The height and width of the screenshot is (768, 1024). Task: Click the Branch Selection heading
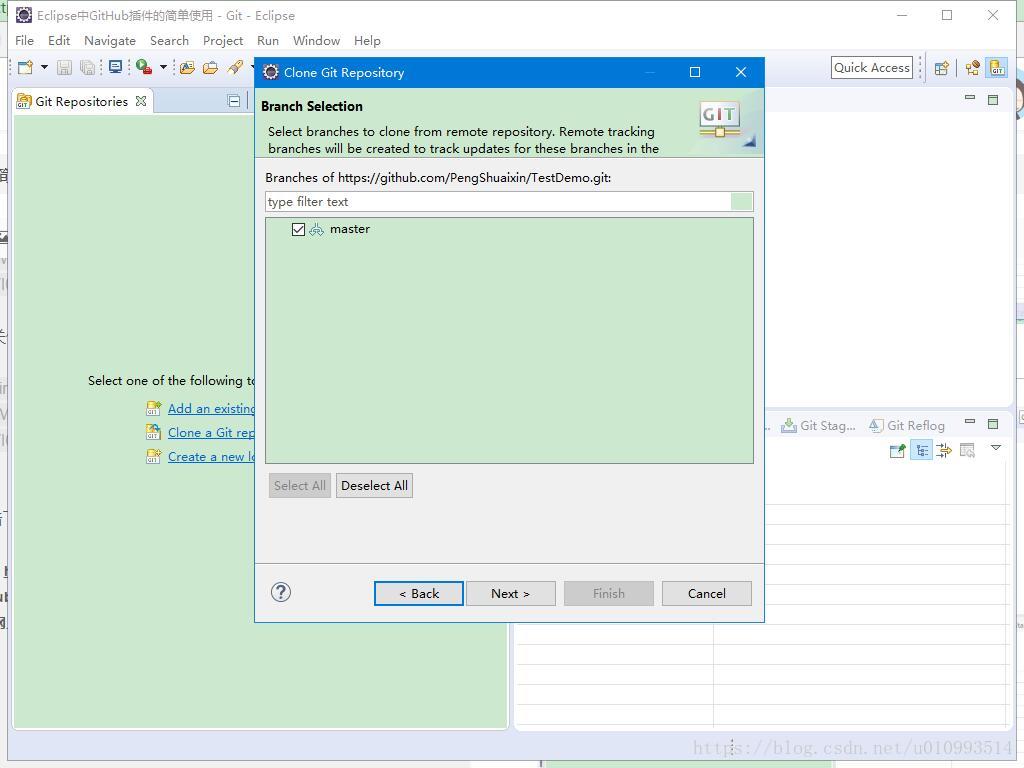pos(312,106)
